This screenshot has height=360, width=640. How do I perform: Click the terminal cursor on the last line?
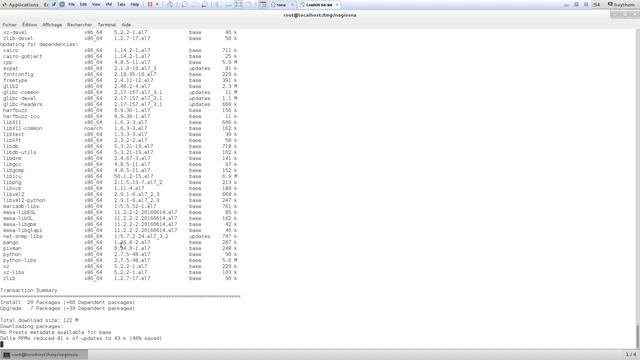pyautogui.click(x=2, y=344)
